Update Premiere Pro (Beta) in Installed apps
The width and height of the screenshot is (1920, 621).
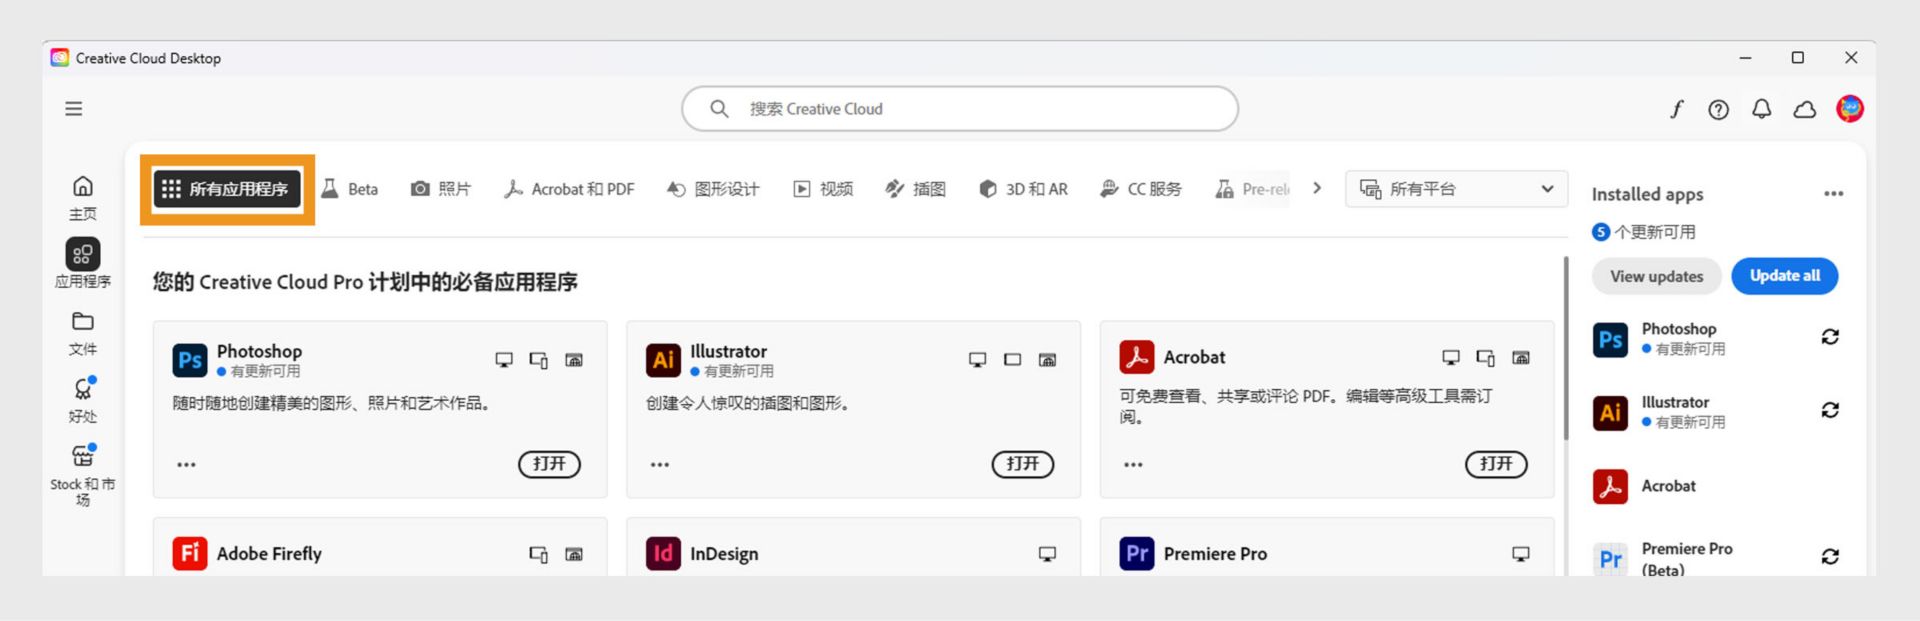(1830, 557)
